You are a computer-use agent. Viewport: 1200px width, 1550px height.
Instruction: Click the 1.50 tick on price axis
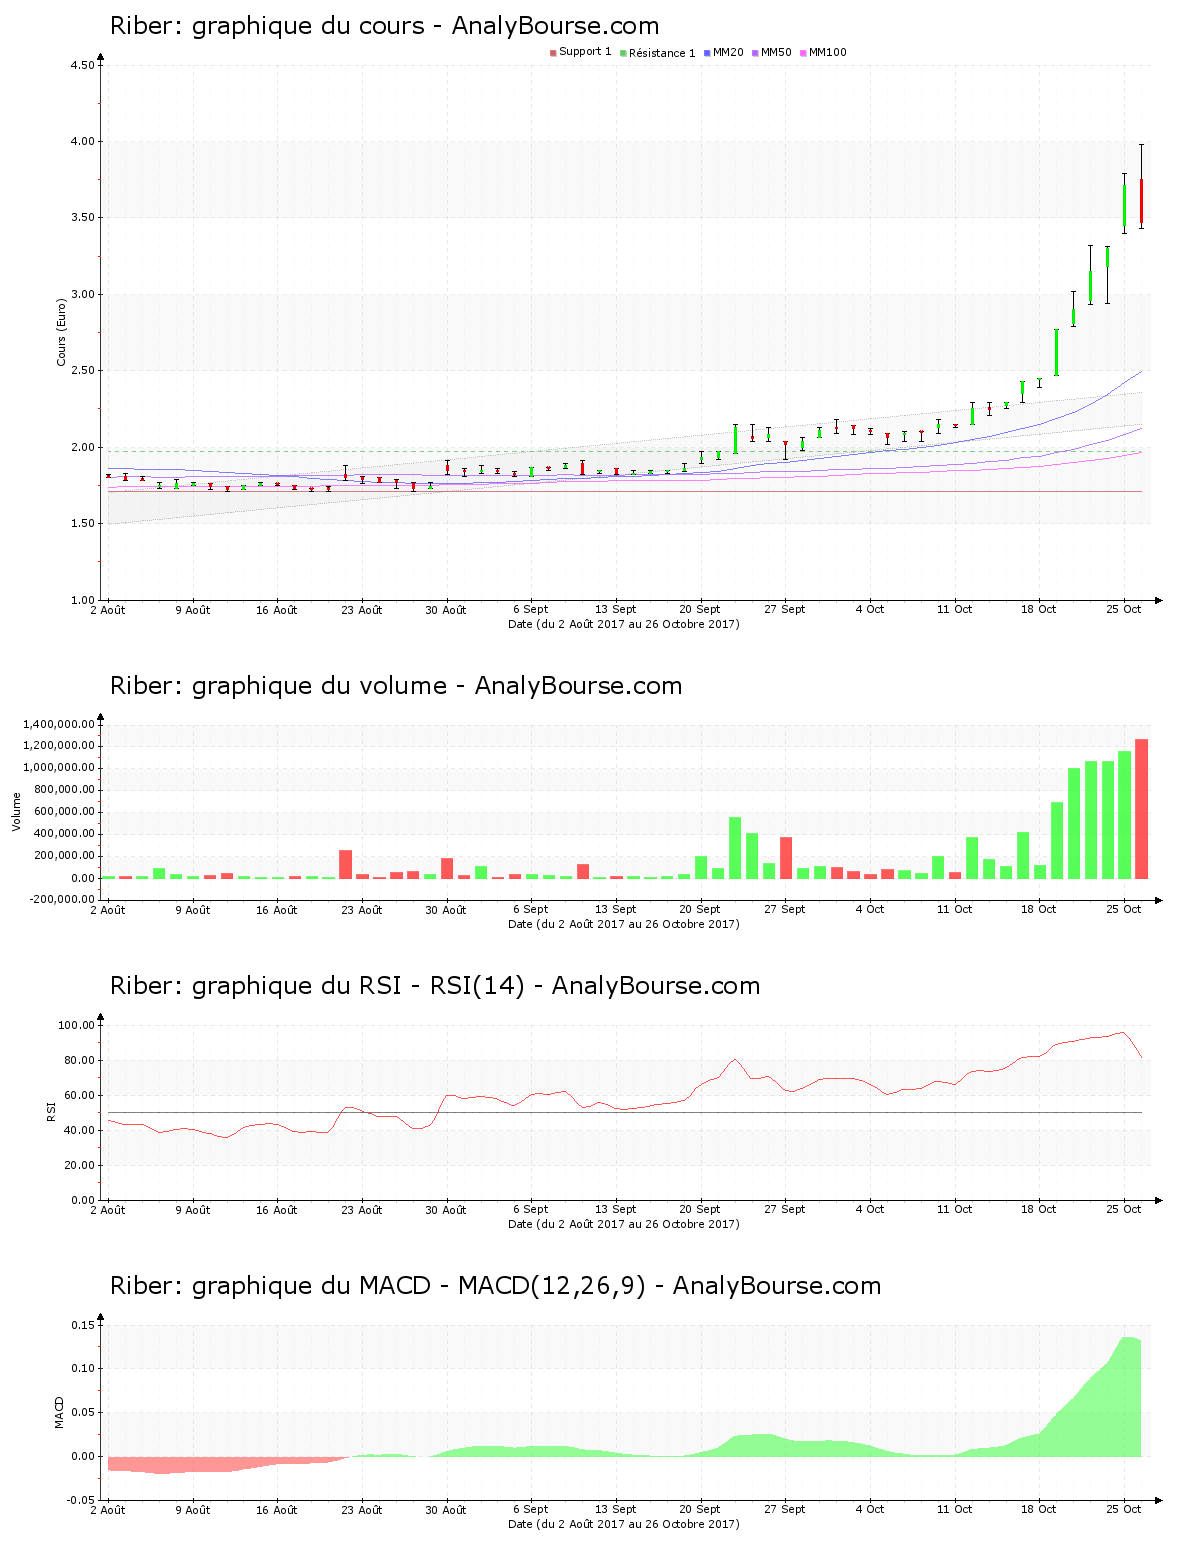coord(83,524)
